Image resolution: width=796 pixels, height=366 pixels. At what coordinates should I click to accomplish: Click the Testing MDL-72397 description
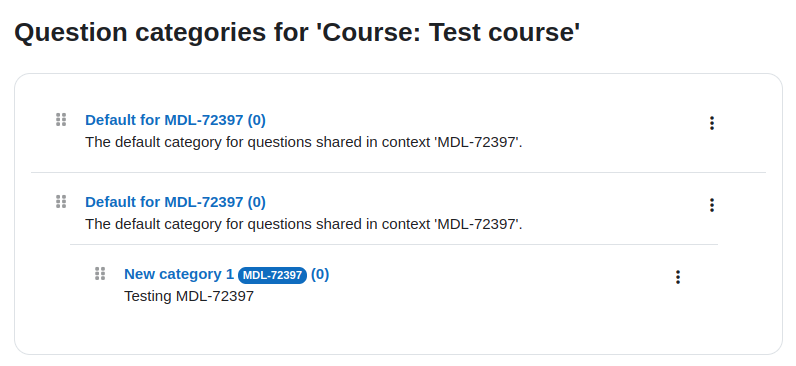tap(189, 296)
